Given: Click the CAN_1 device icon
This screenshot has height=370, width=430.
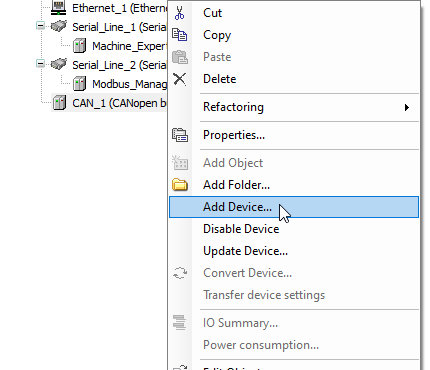Looking at the screenshot, I should click(x=60, y=103).
